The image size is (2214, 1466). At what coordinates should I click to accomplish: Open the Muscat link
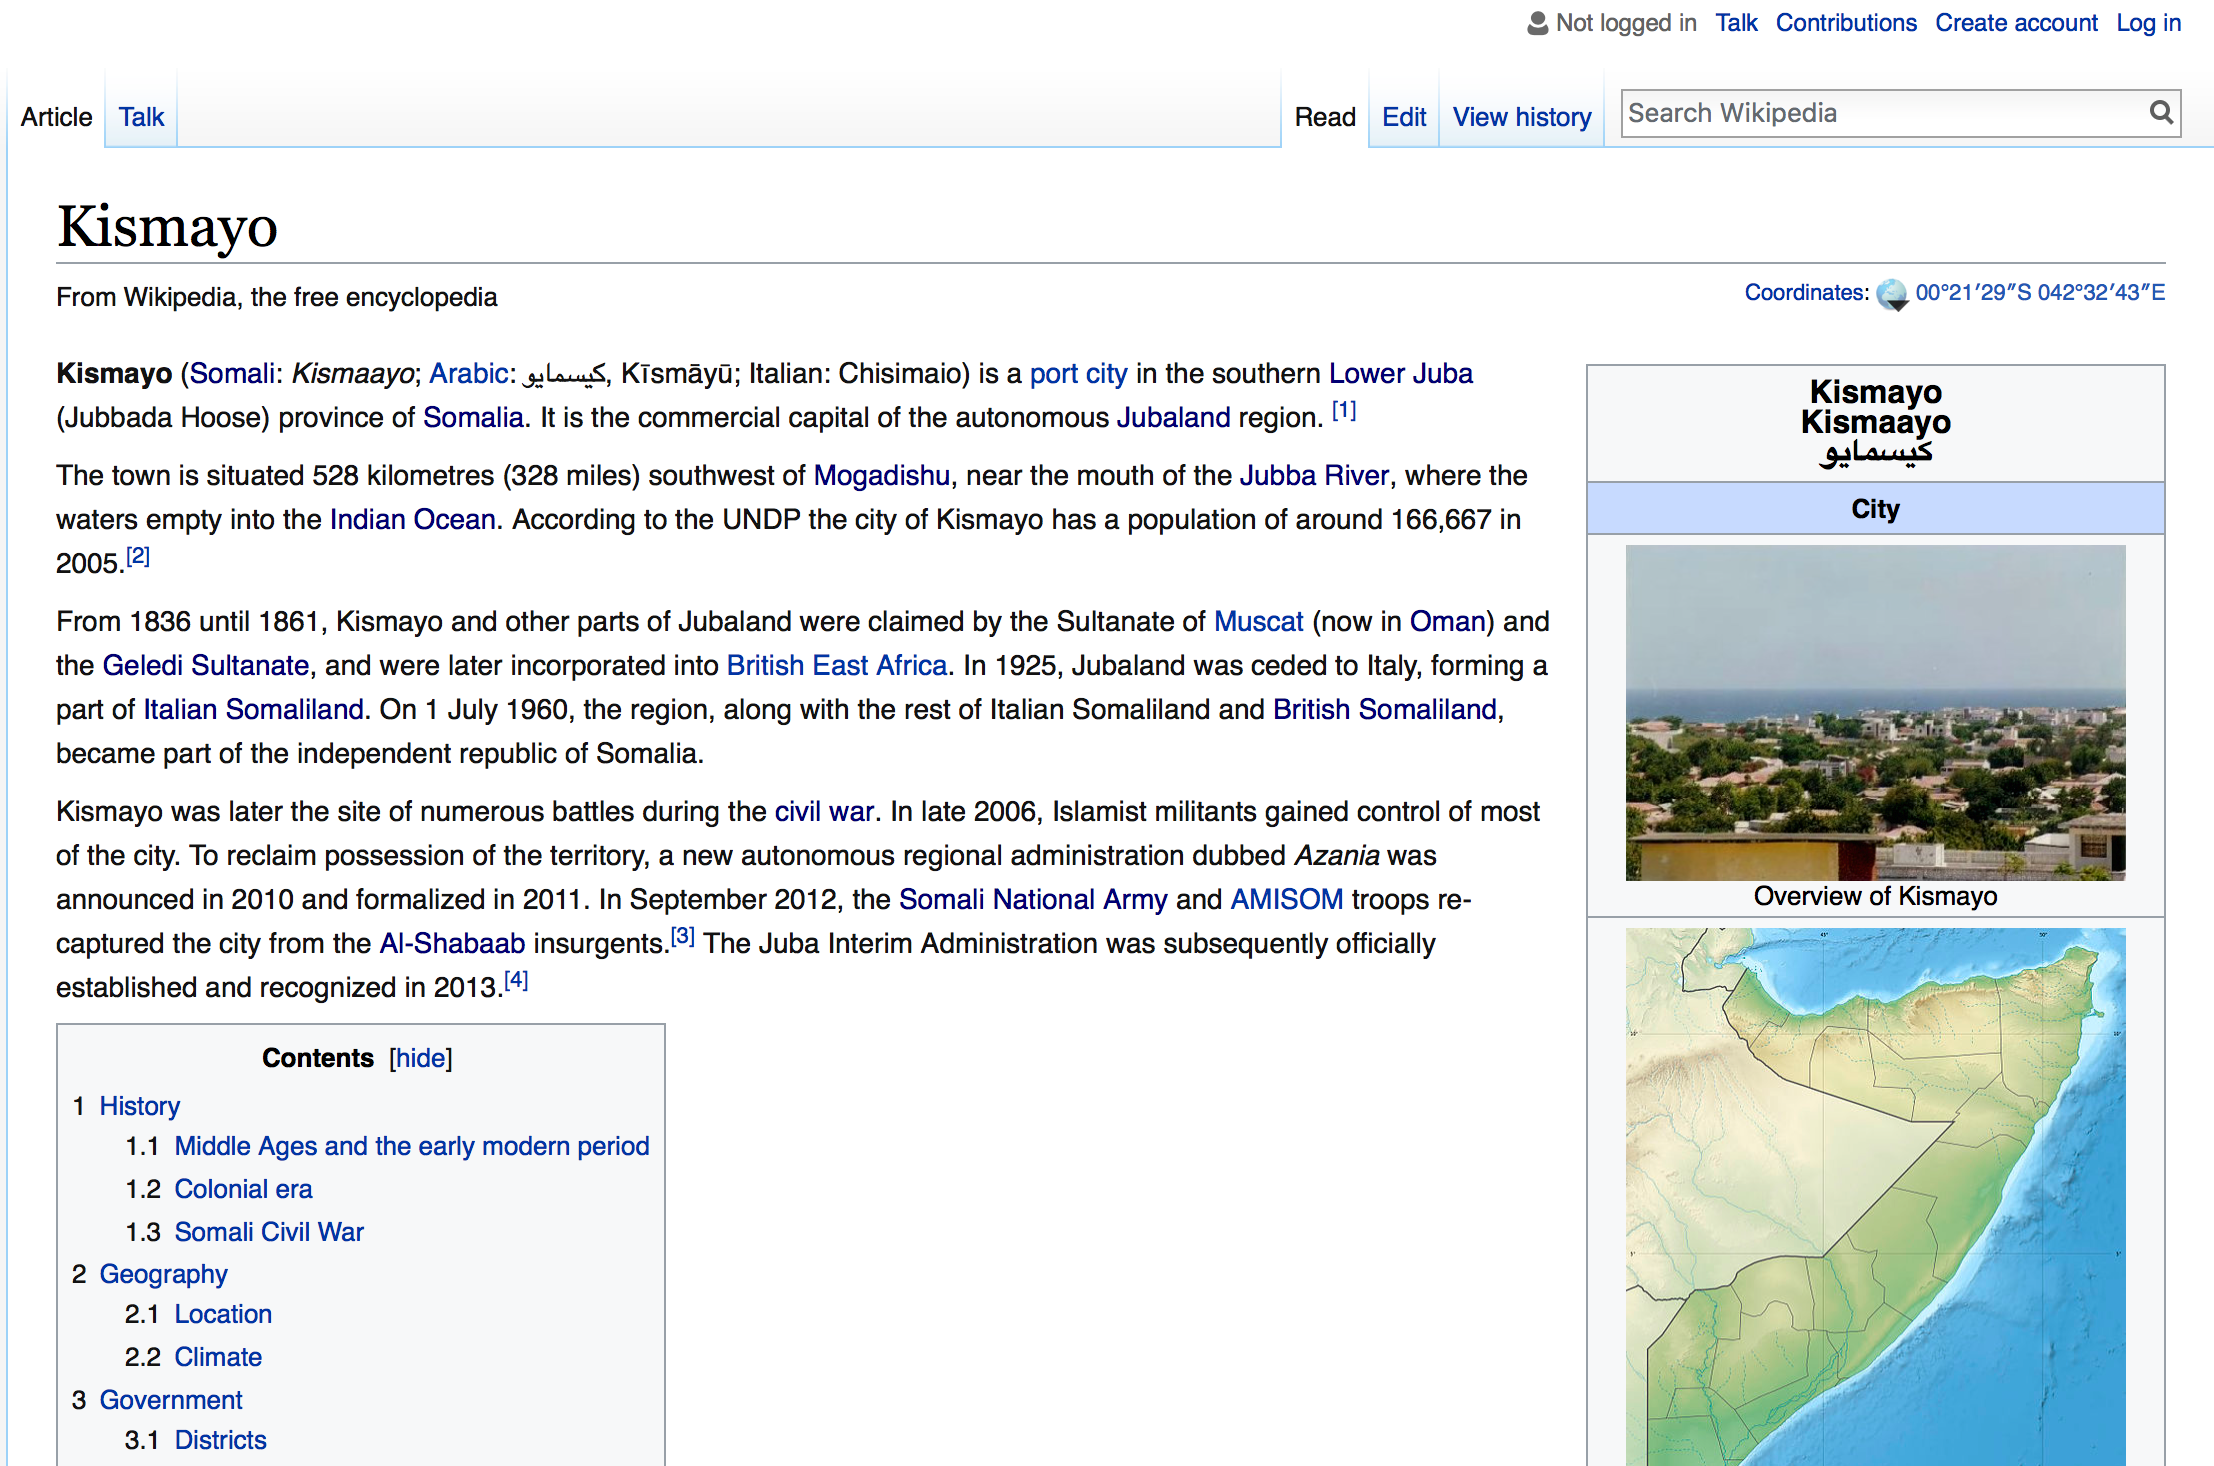[x=1258, y=621]
